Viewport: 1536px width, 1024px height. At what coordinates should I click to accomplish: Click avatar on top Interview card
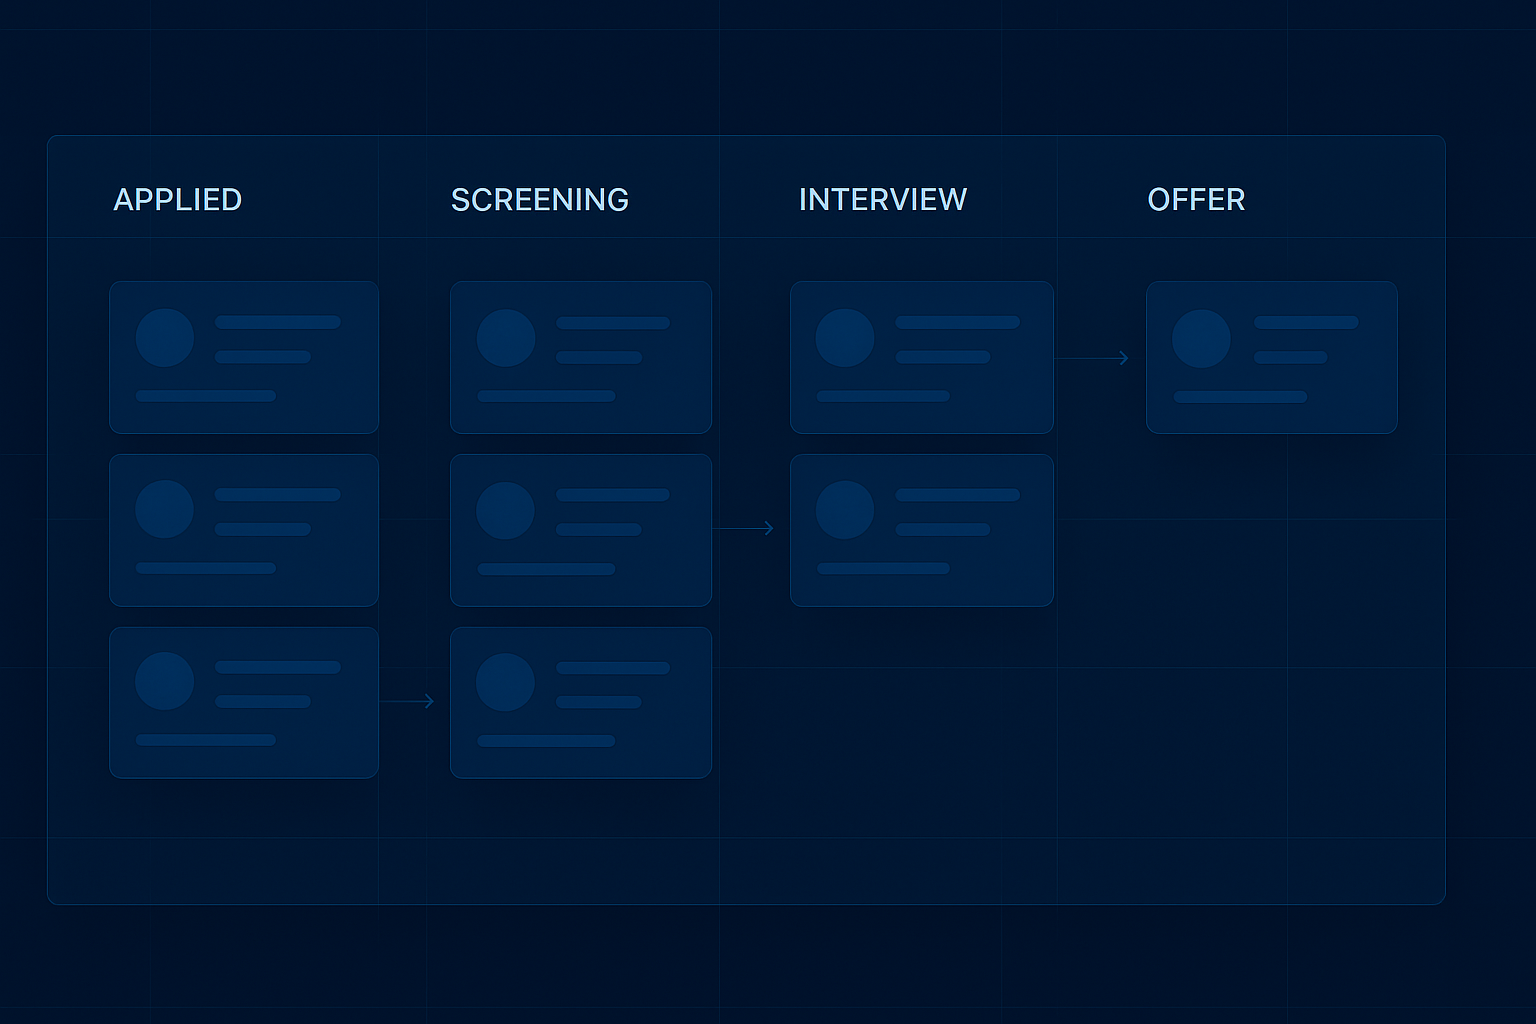(x=845, y=338)
